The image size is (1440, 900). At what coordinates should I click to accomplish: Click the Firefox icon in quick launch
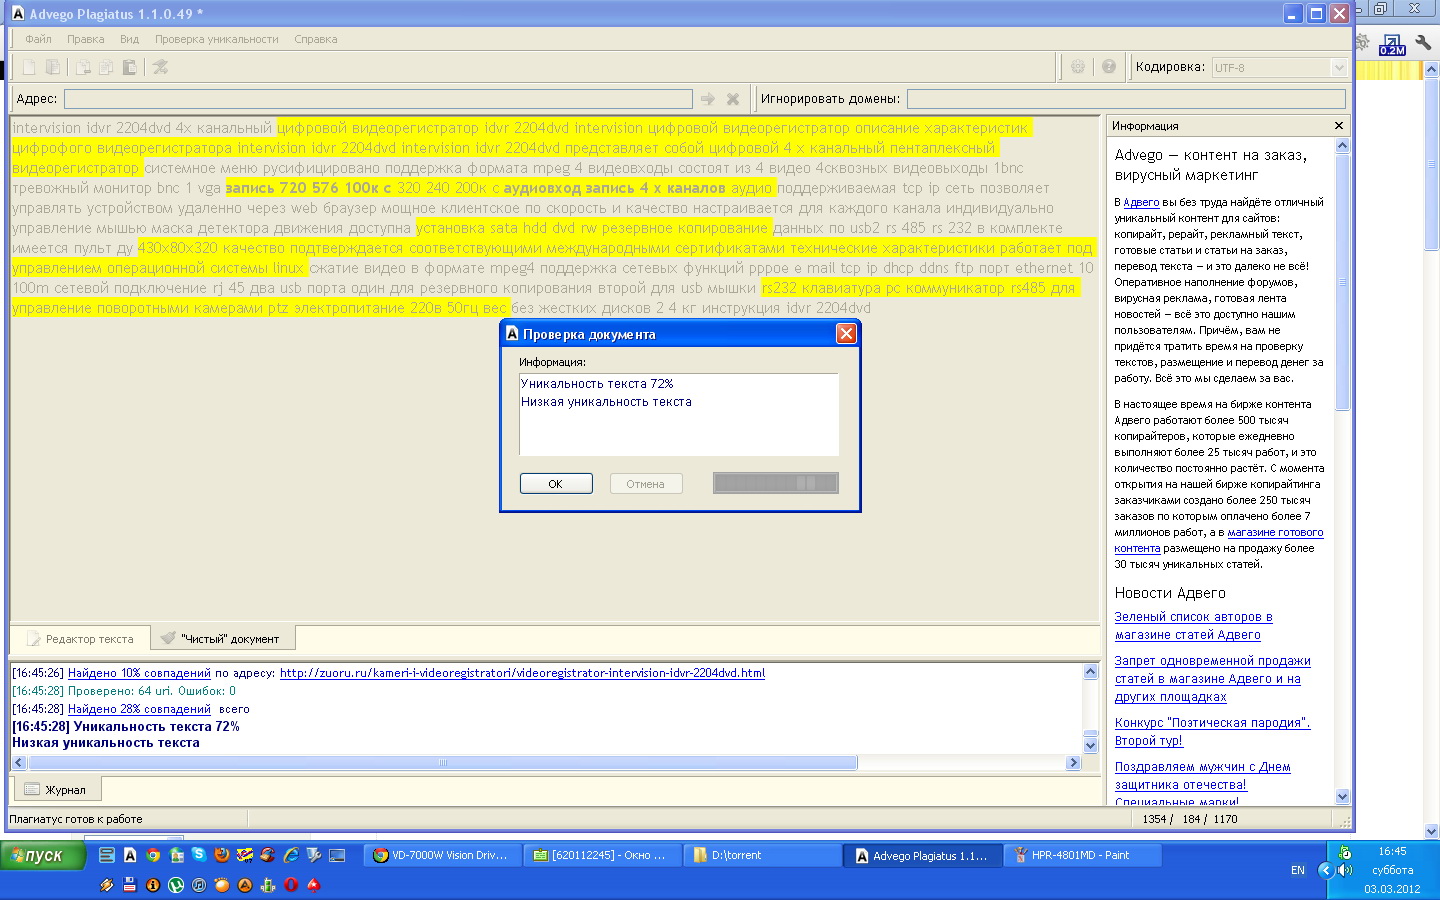pos(222,855)
